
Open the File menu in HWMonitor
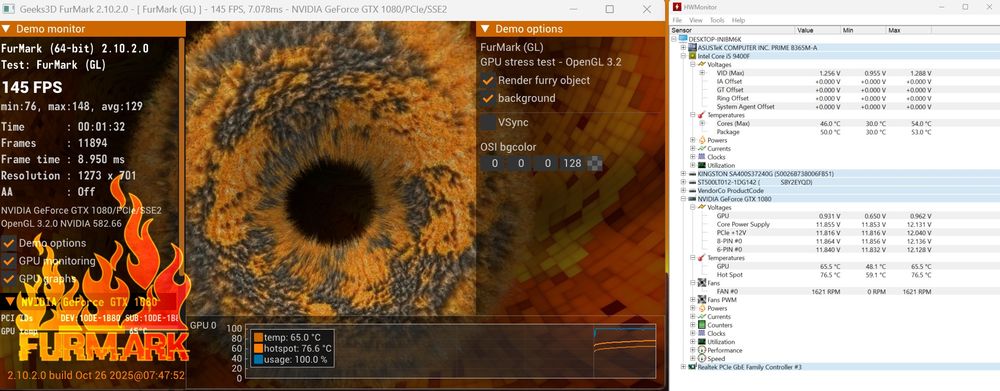[x=677, y=20]
